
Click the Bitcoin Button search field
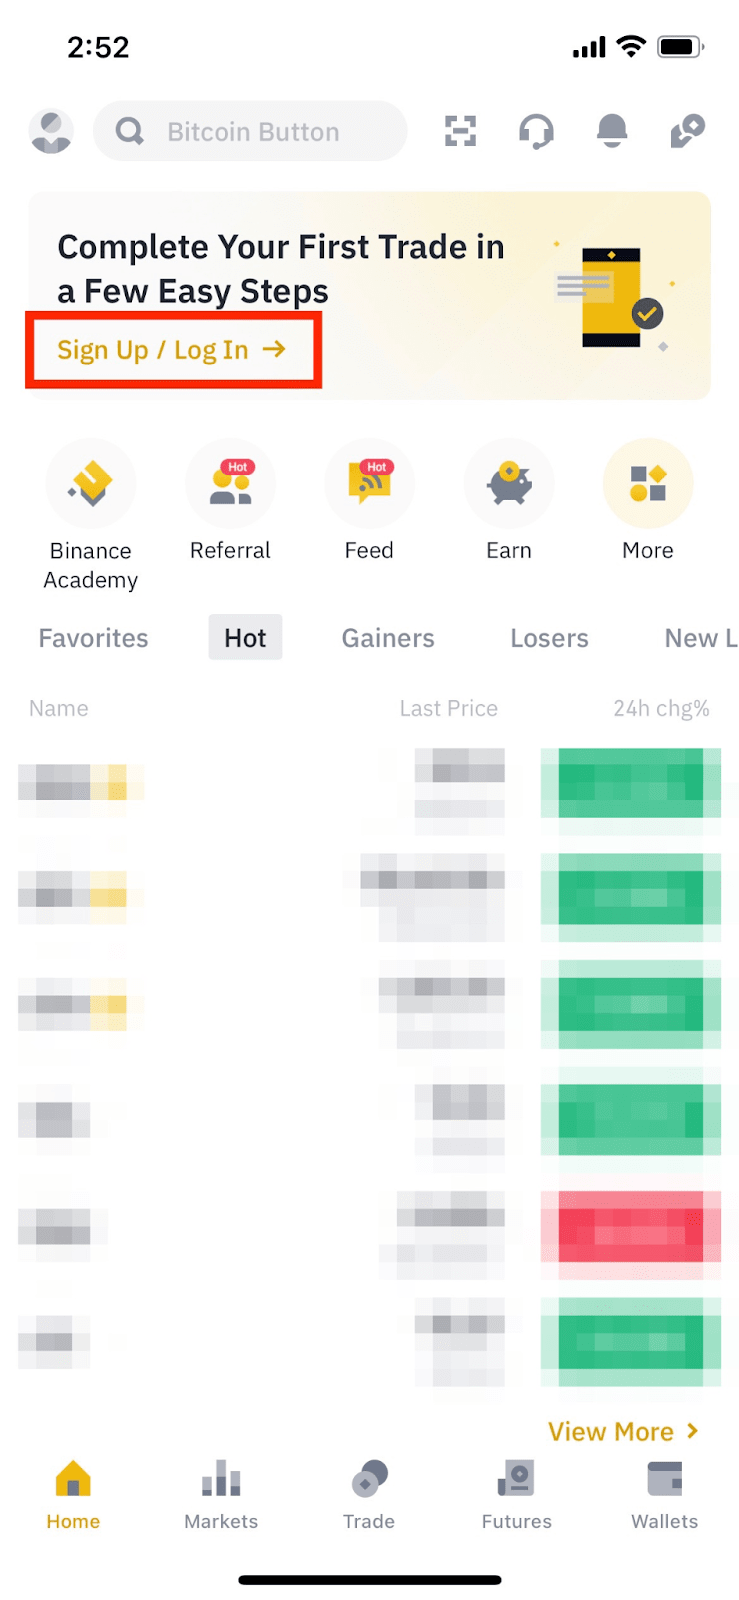point(251,131)
